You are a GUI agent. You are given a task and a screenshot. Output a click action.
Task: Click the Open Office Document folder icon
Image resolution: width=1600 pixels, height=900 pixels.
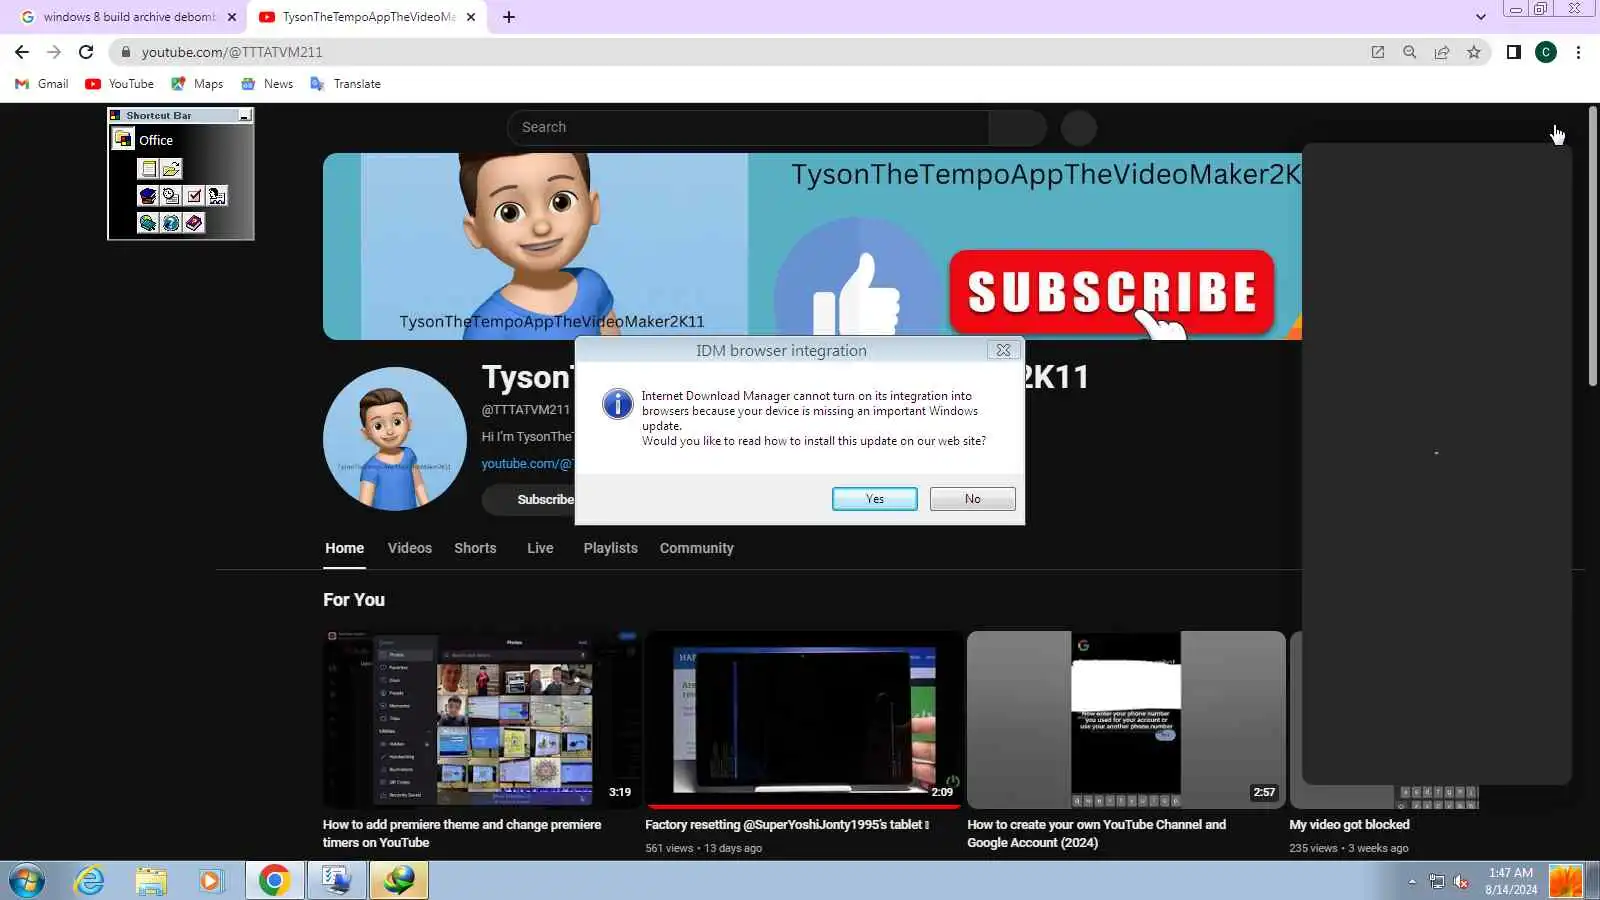(x=171, y=169)
